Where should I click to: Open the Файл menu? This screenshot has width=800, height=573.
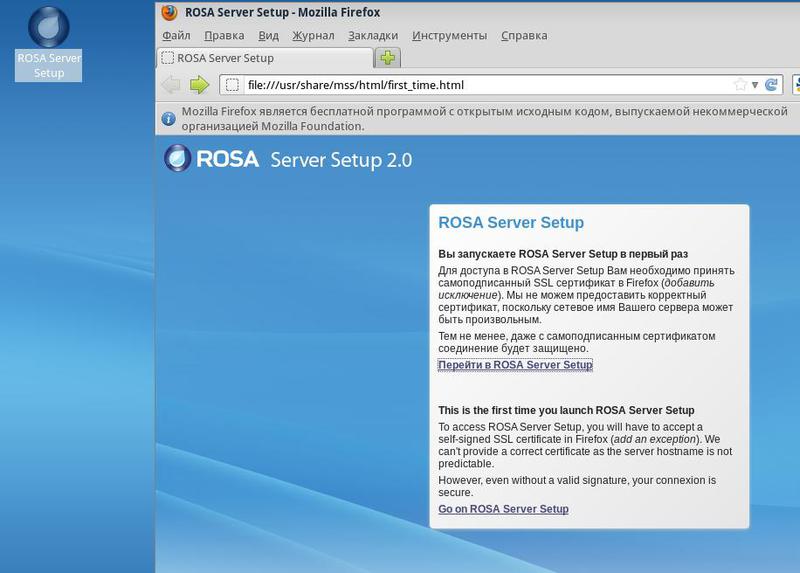click(176, 35)
